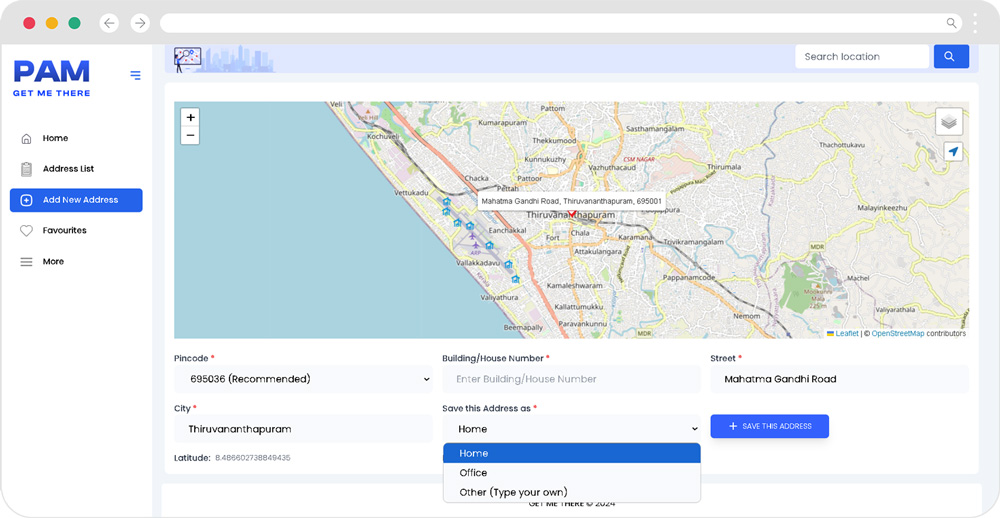Click the Latitude value 8.486602738849435
Viewport: 1000px width, 518px height.
[x=253, y=458]
